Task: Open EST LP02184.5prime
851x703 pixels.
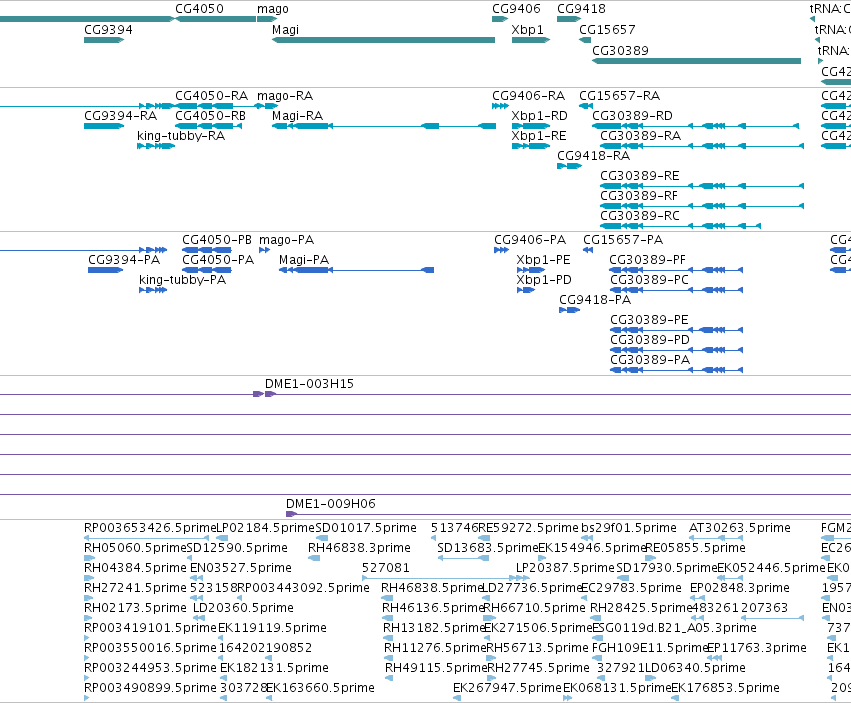Action: (265, 528)
